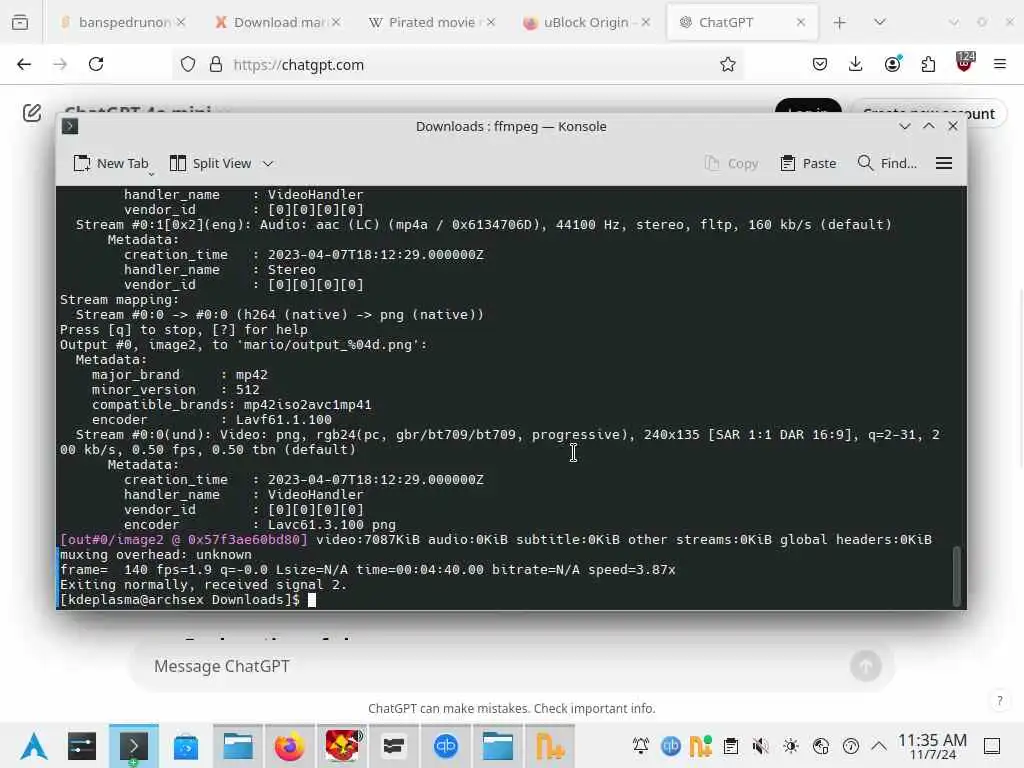This screenshot has height=768, width=1024.
Task: Open the clipboard tray icon
Action: (x=731, y=746)
